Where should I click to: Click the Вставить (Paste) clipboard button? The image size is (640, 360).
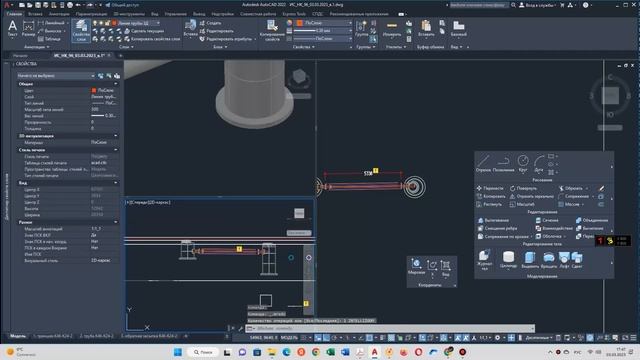point(426,29)
